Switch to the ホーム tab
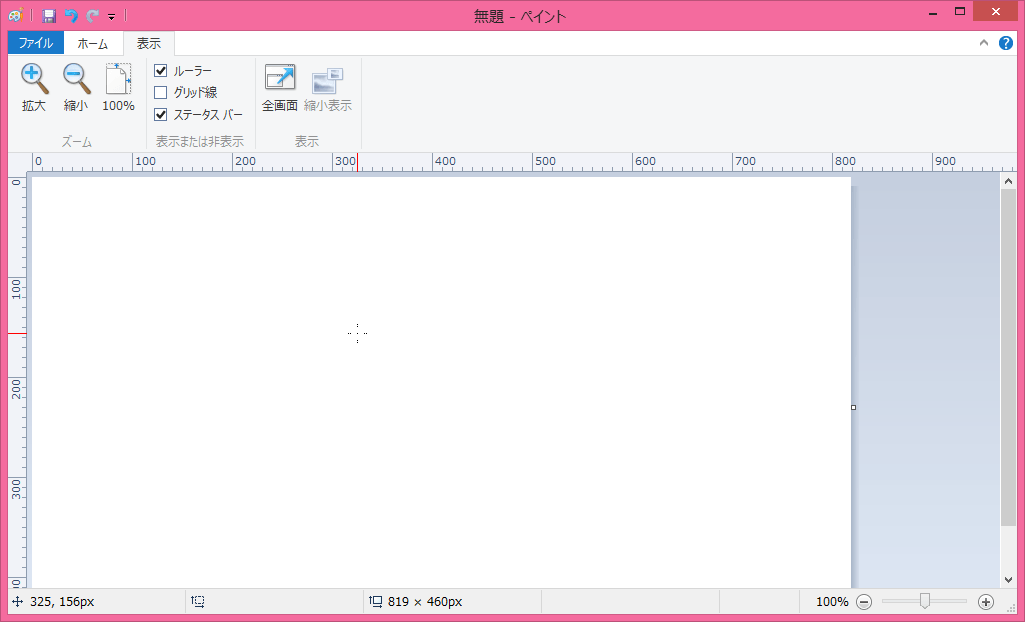 coord(93,44)
